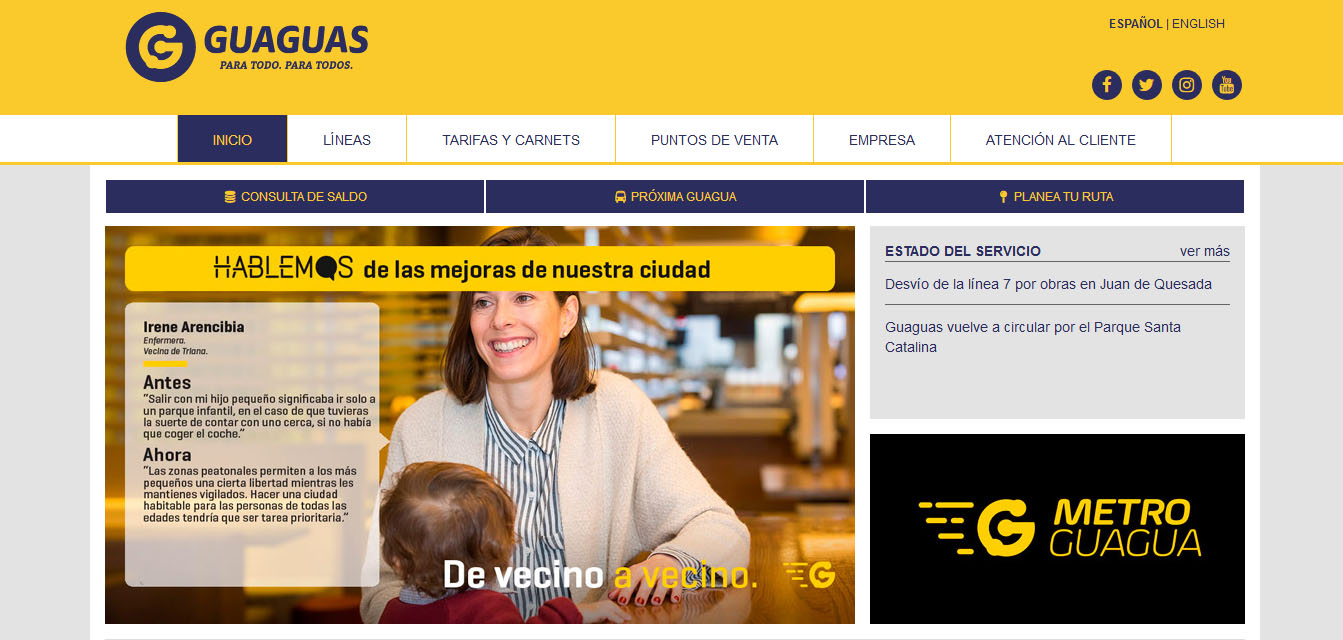
Task: Go to the Inicio menu tab
Action: [232, 139]
